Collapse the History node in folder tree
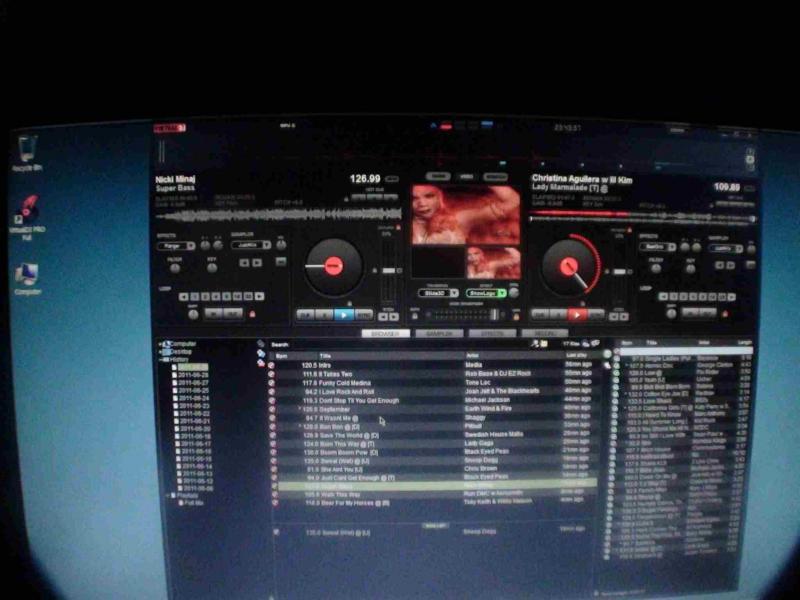This screenshot has width=800, height=600. pos(161,360)
